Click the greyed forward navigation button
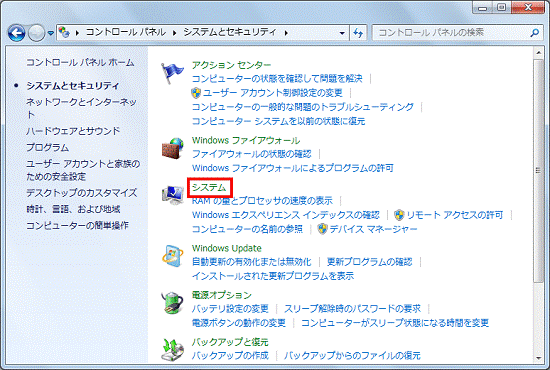Screen dimensions: 550x370 36,33
